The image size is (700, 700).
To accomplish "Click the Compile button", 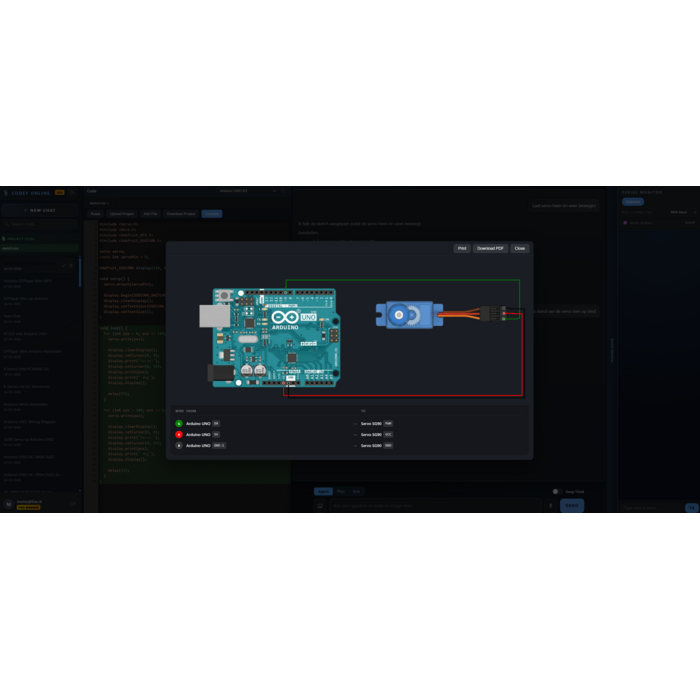I will coord(211,214).
